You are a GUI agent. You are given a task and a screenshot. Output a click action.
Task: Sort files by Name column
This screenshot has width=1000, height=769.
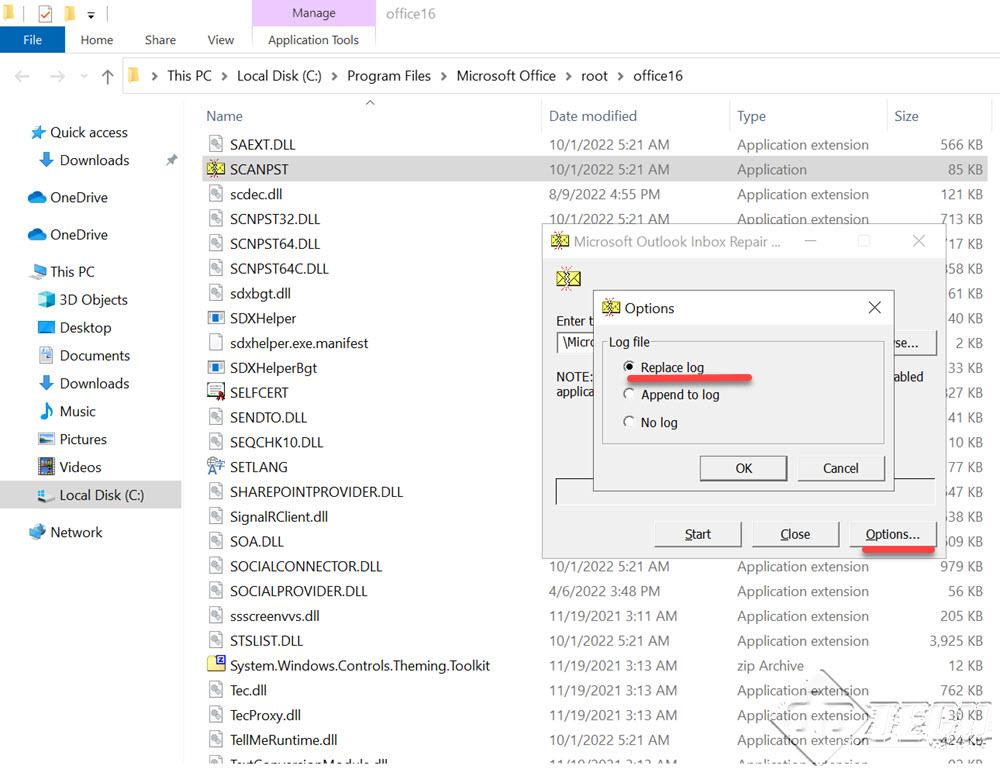(224, 116)
